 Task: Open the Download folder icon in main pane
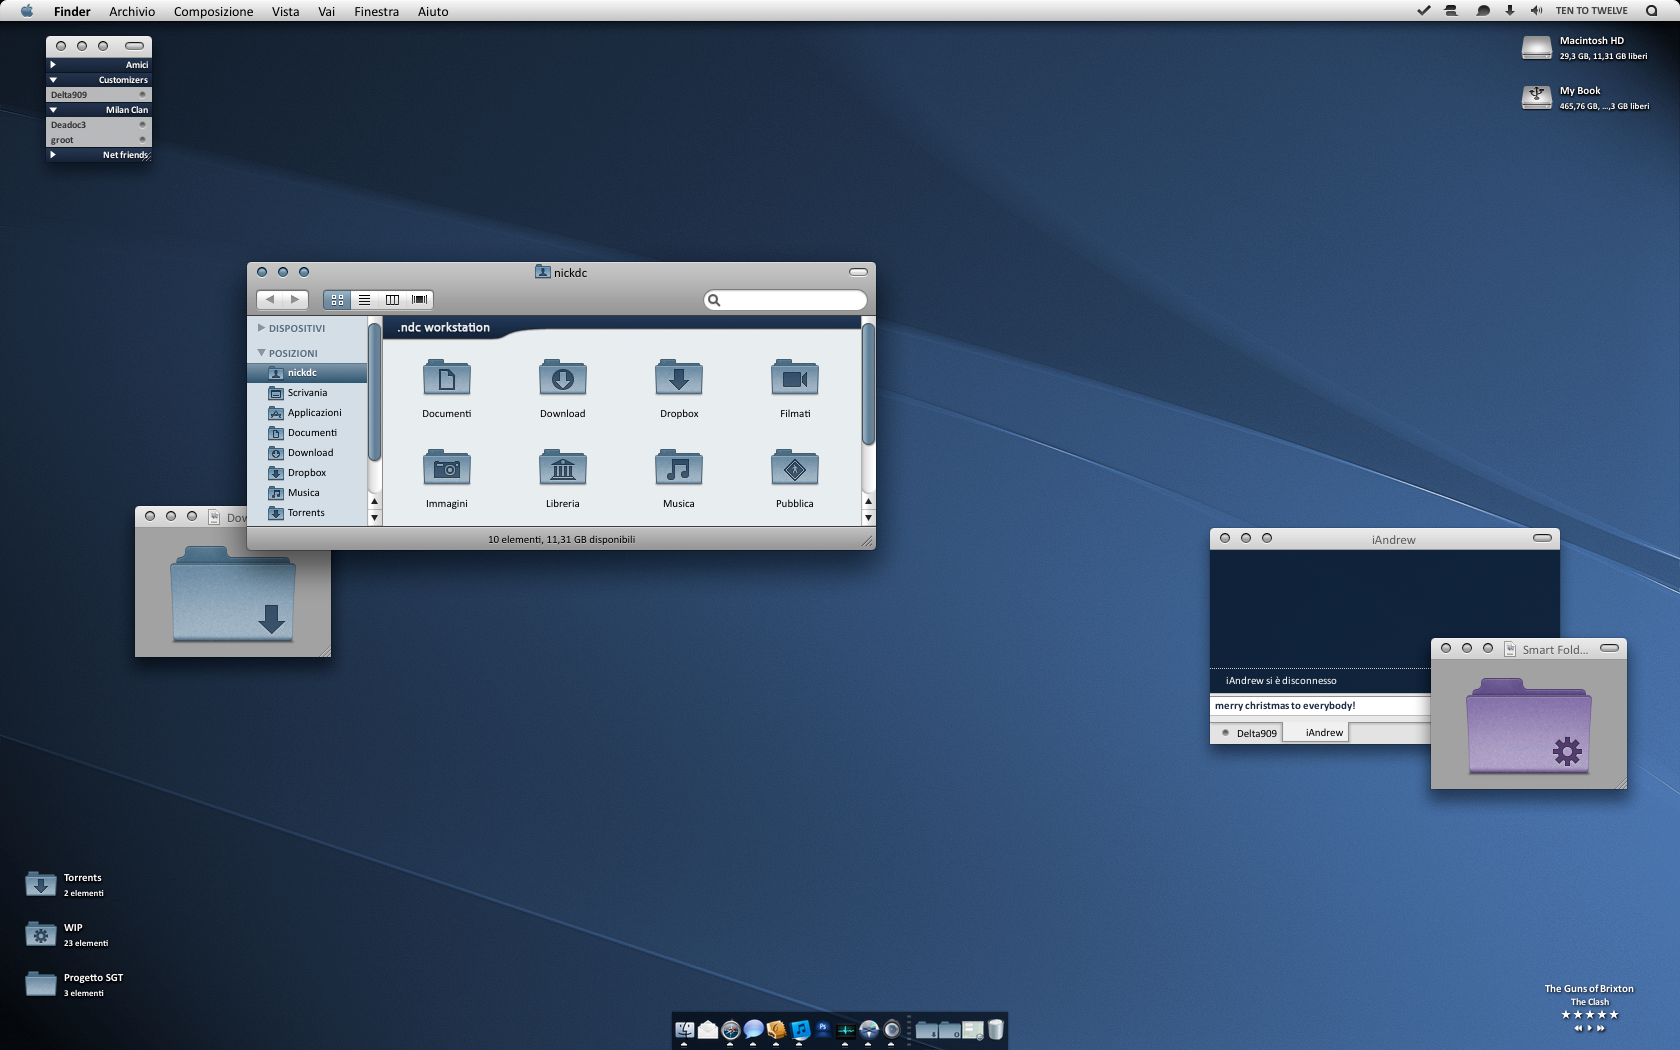pyautogui.click(x=562, y=378)
